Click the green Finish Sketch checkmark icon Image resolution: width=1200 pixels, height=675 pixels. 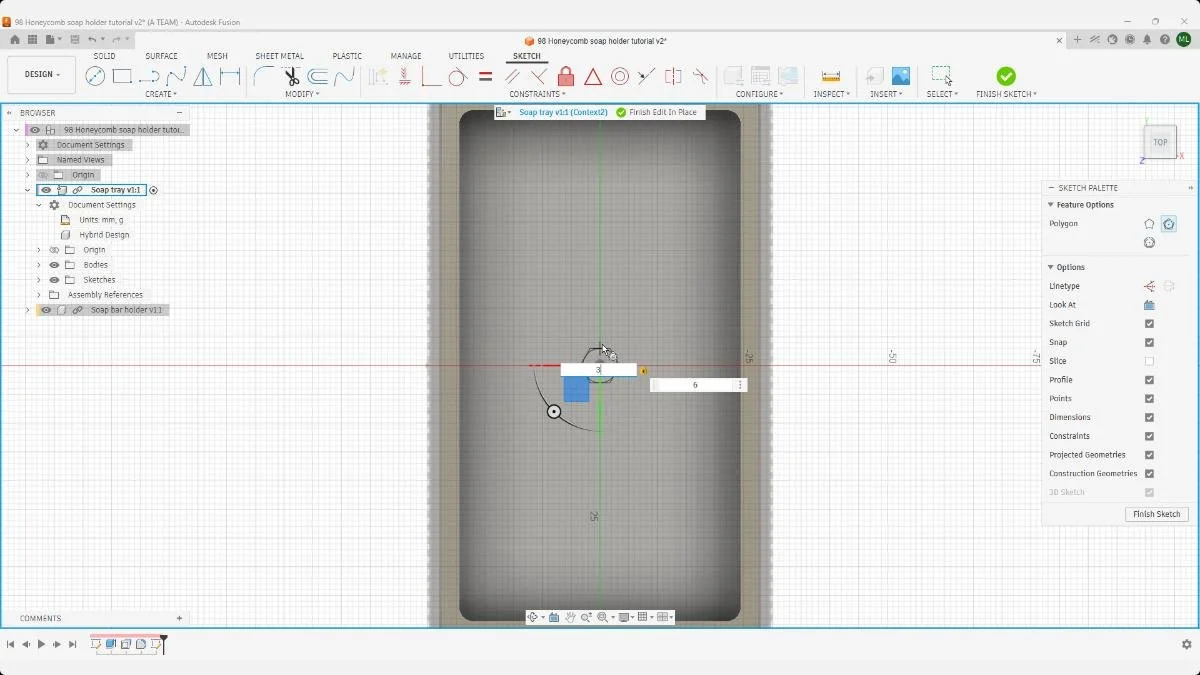click(1006, 76)
